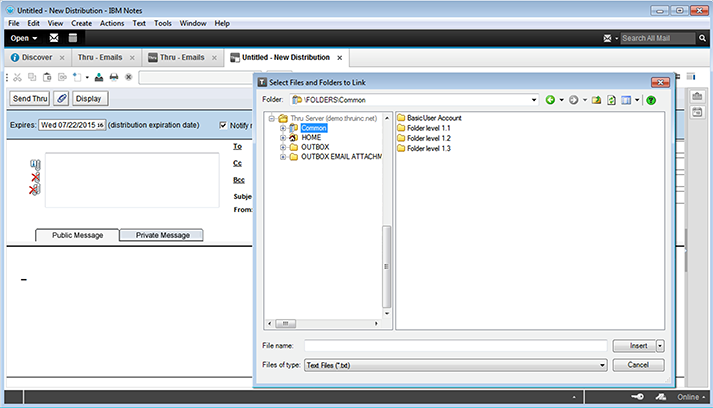The width and height of the screenshot is (713, 408).
Task: Open Mail via envelope icon next to Open
Action: pyautogui.click(x=54, y=38)
